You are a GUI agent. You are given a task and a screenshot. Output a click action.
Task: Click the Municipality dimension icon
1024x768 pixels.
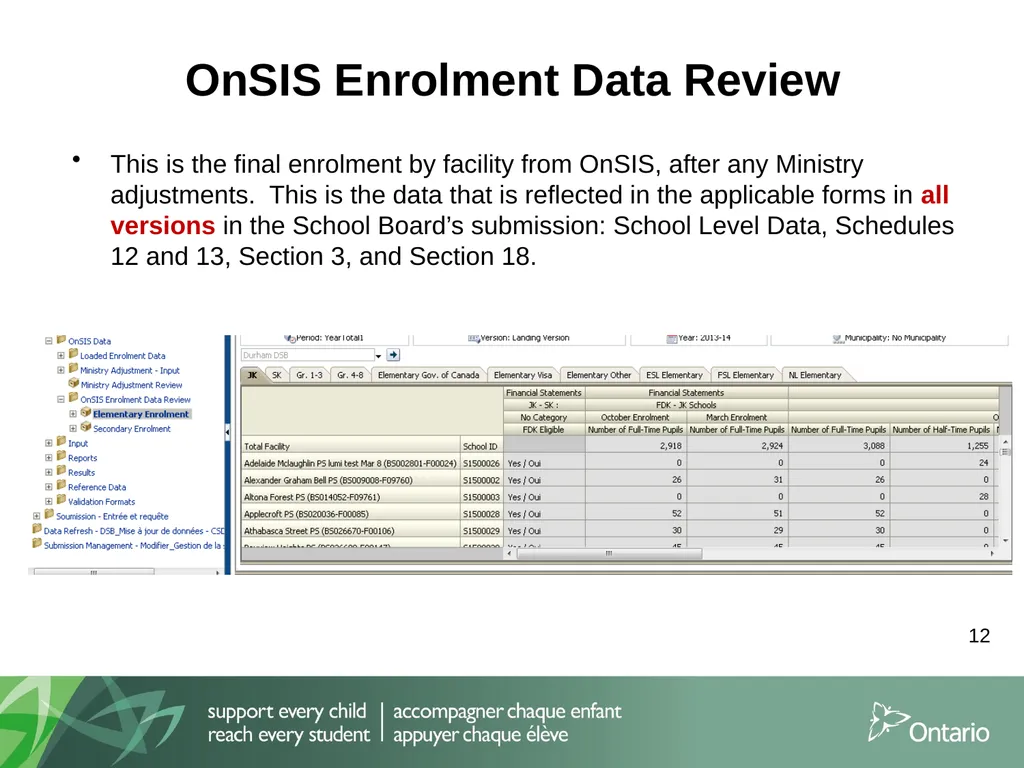coord(838,338)
